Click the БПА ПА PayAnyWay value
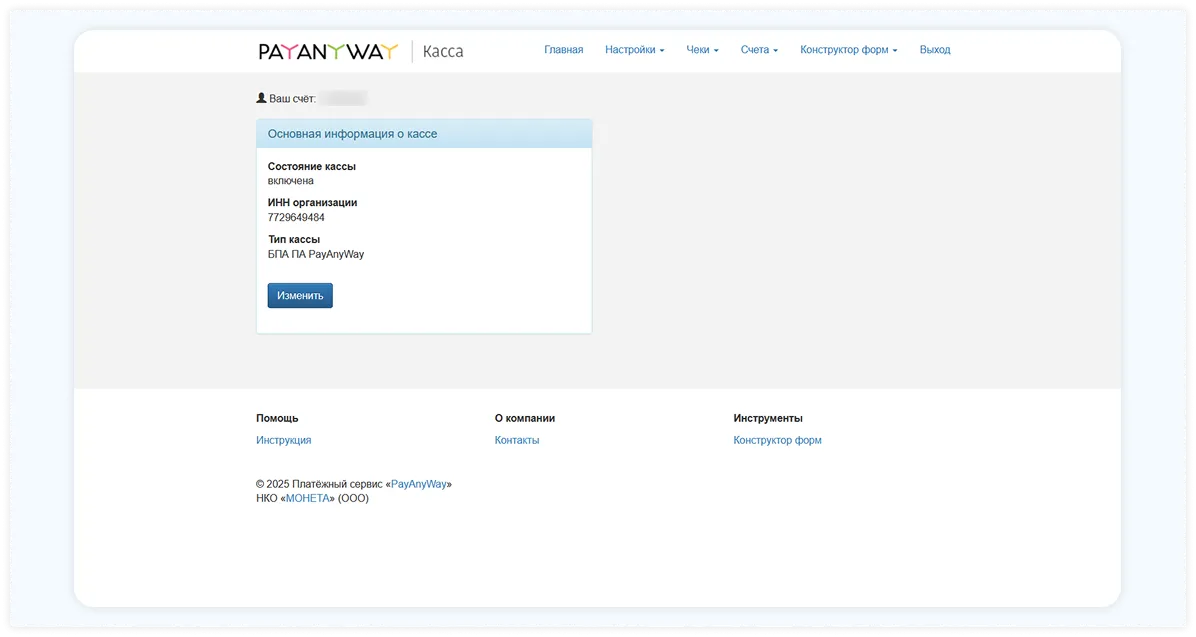The height and width of the screenshot is (637, 1196). (x=316, y=254)
